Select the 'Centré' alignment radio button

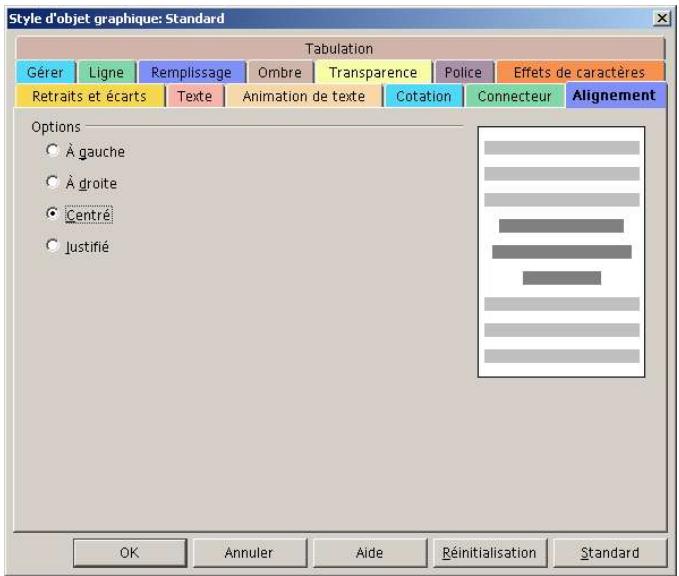click(52, 214)
